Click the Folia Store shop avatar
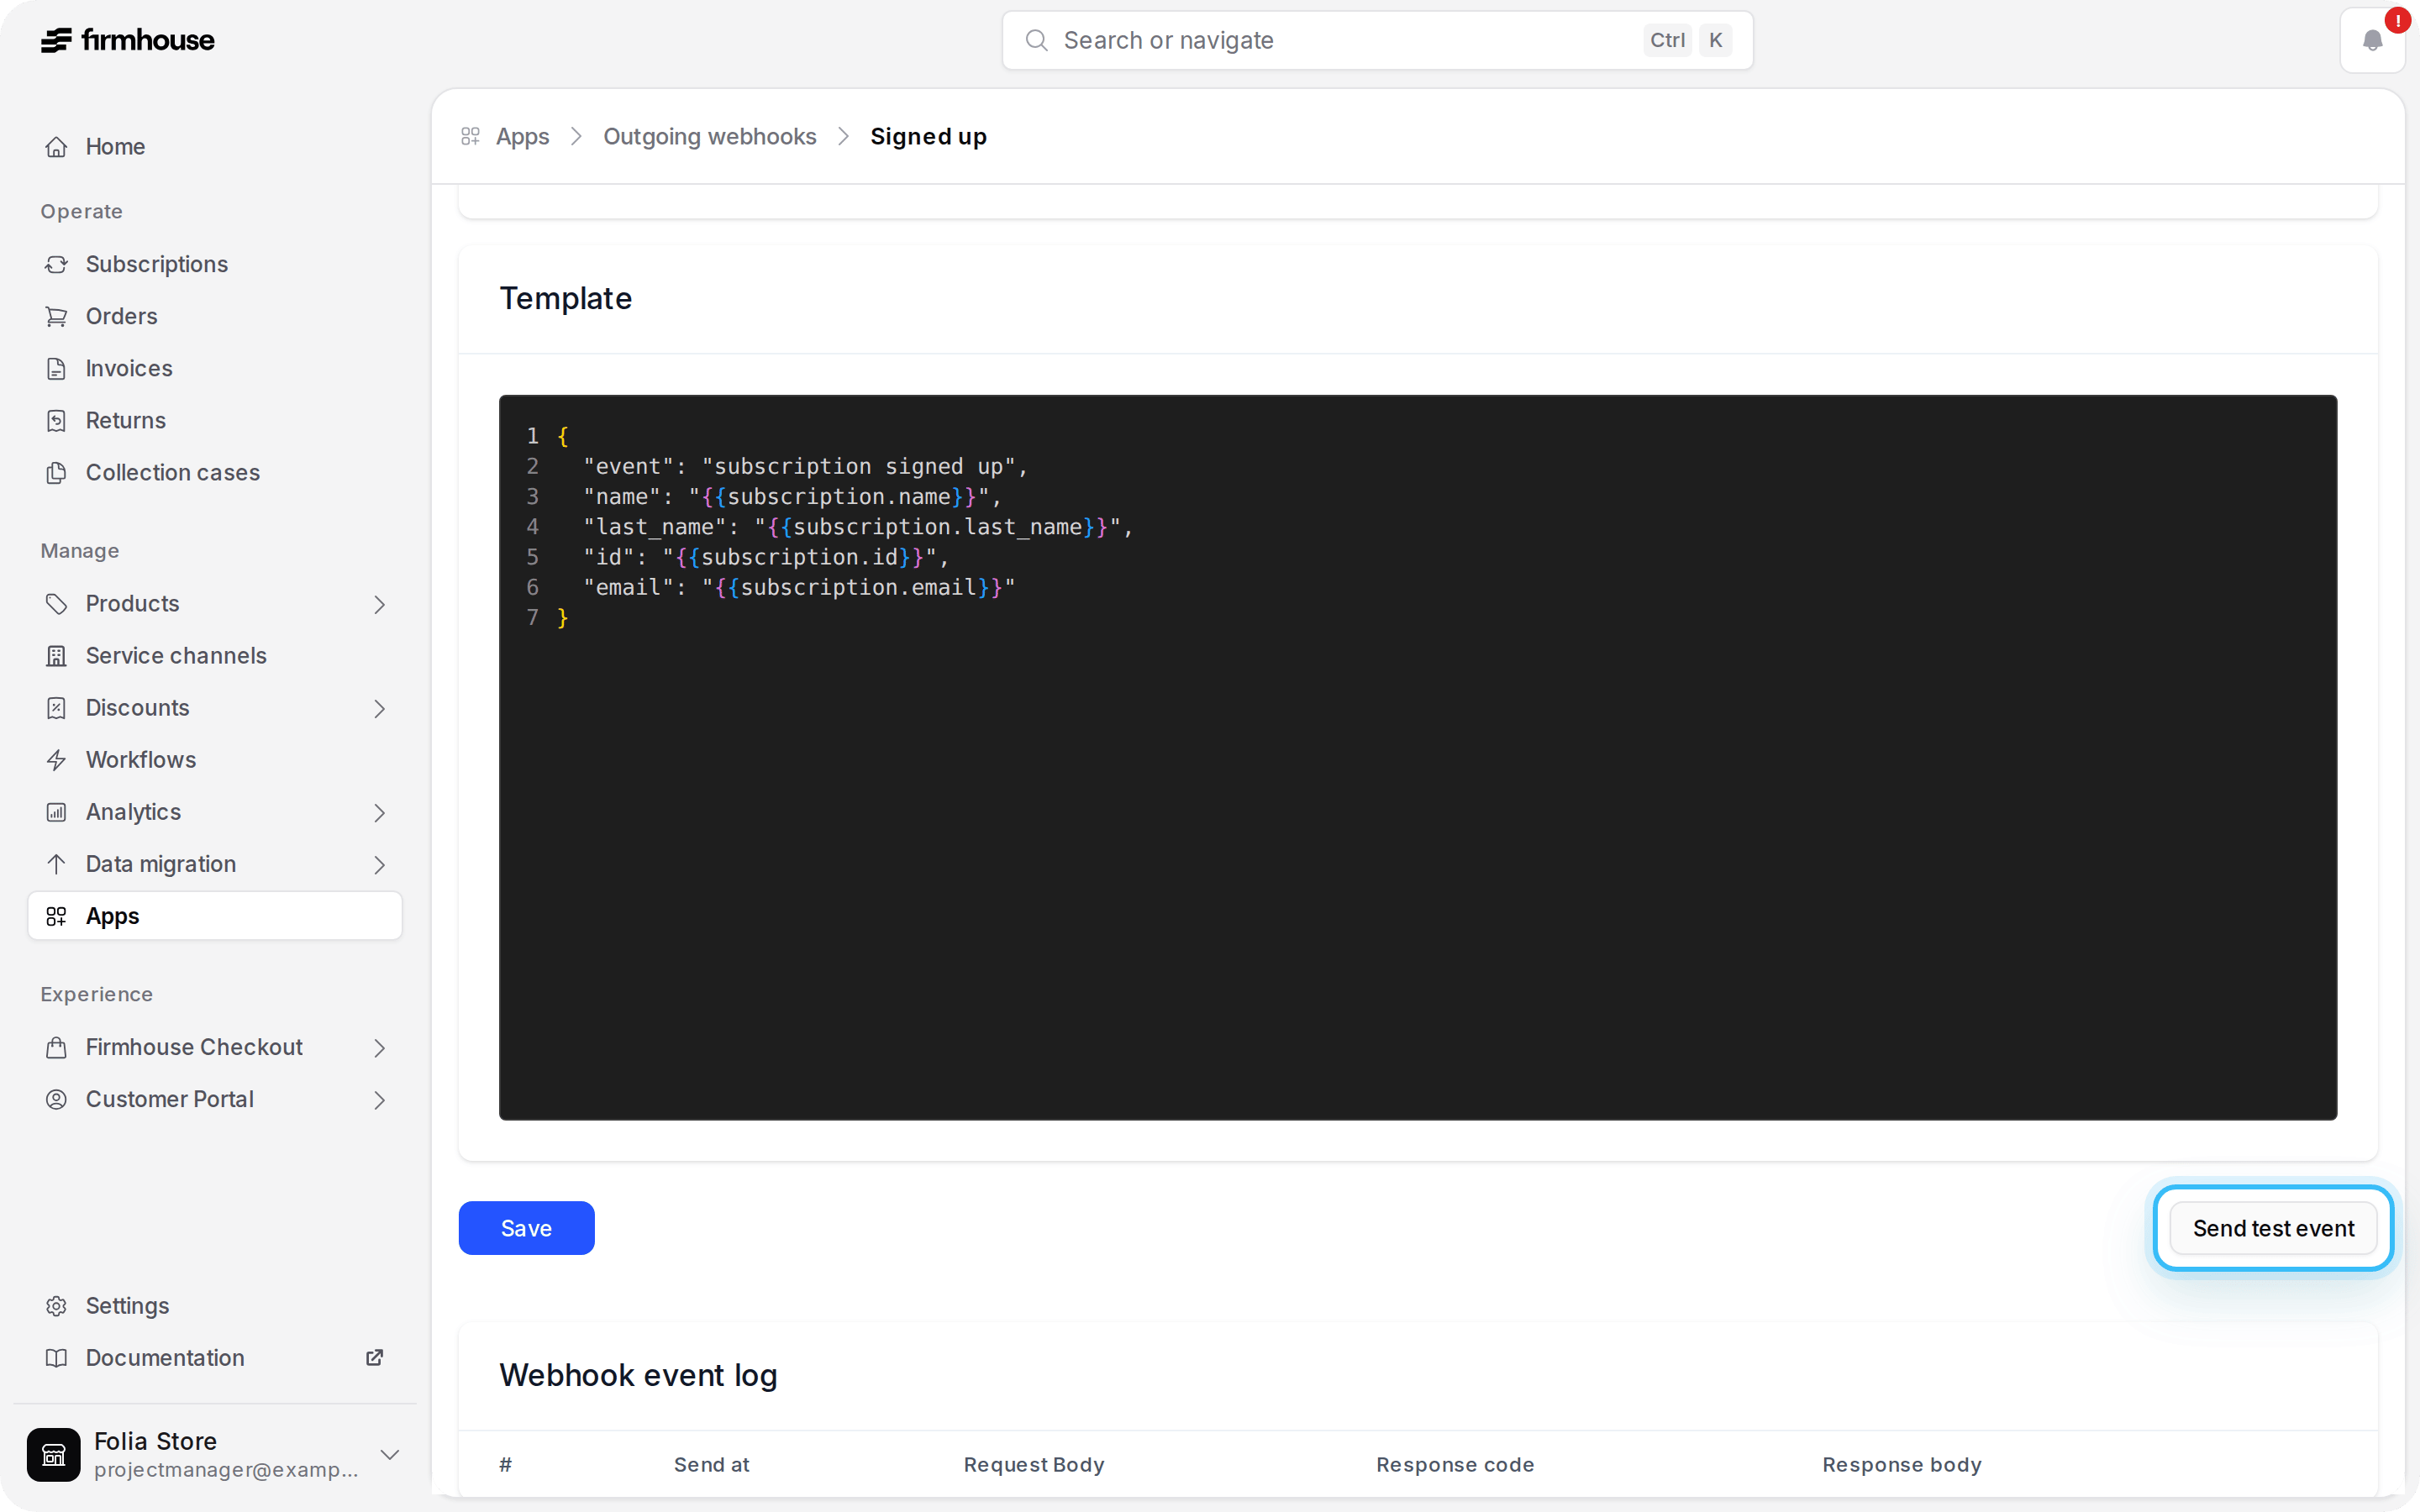Screen dimensions: 2420x1512 (x=54, y=1454)
